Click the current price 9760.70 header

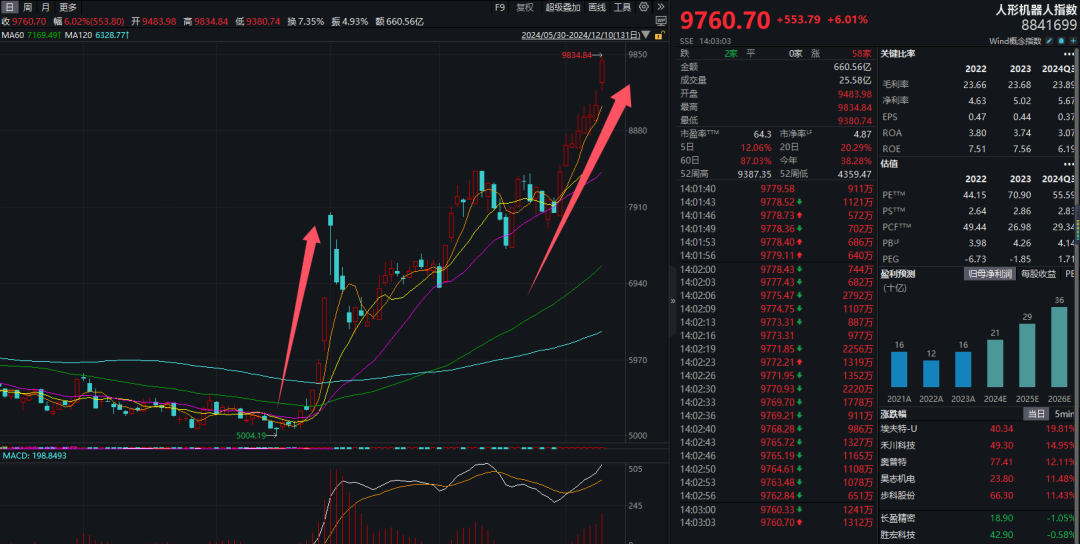point(725,20)
